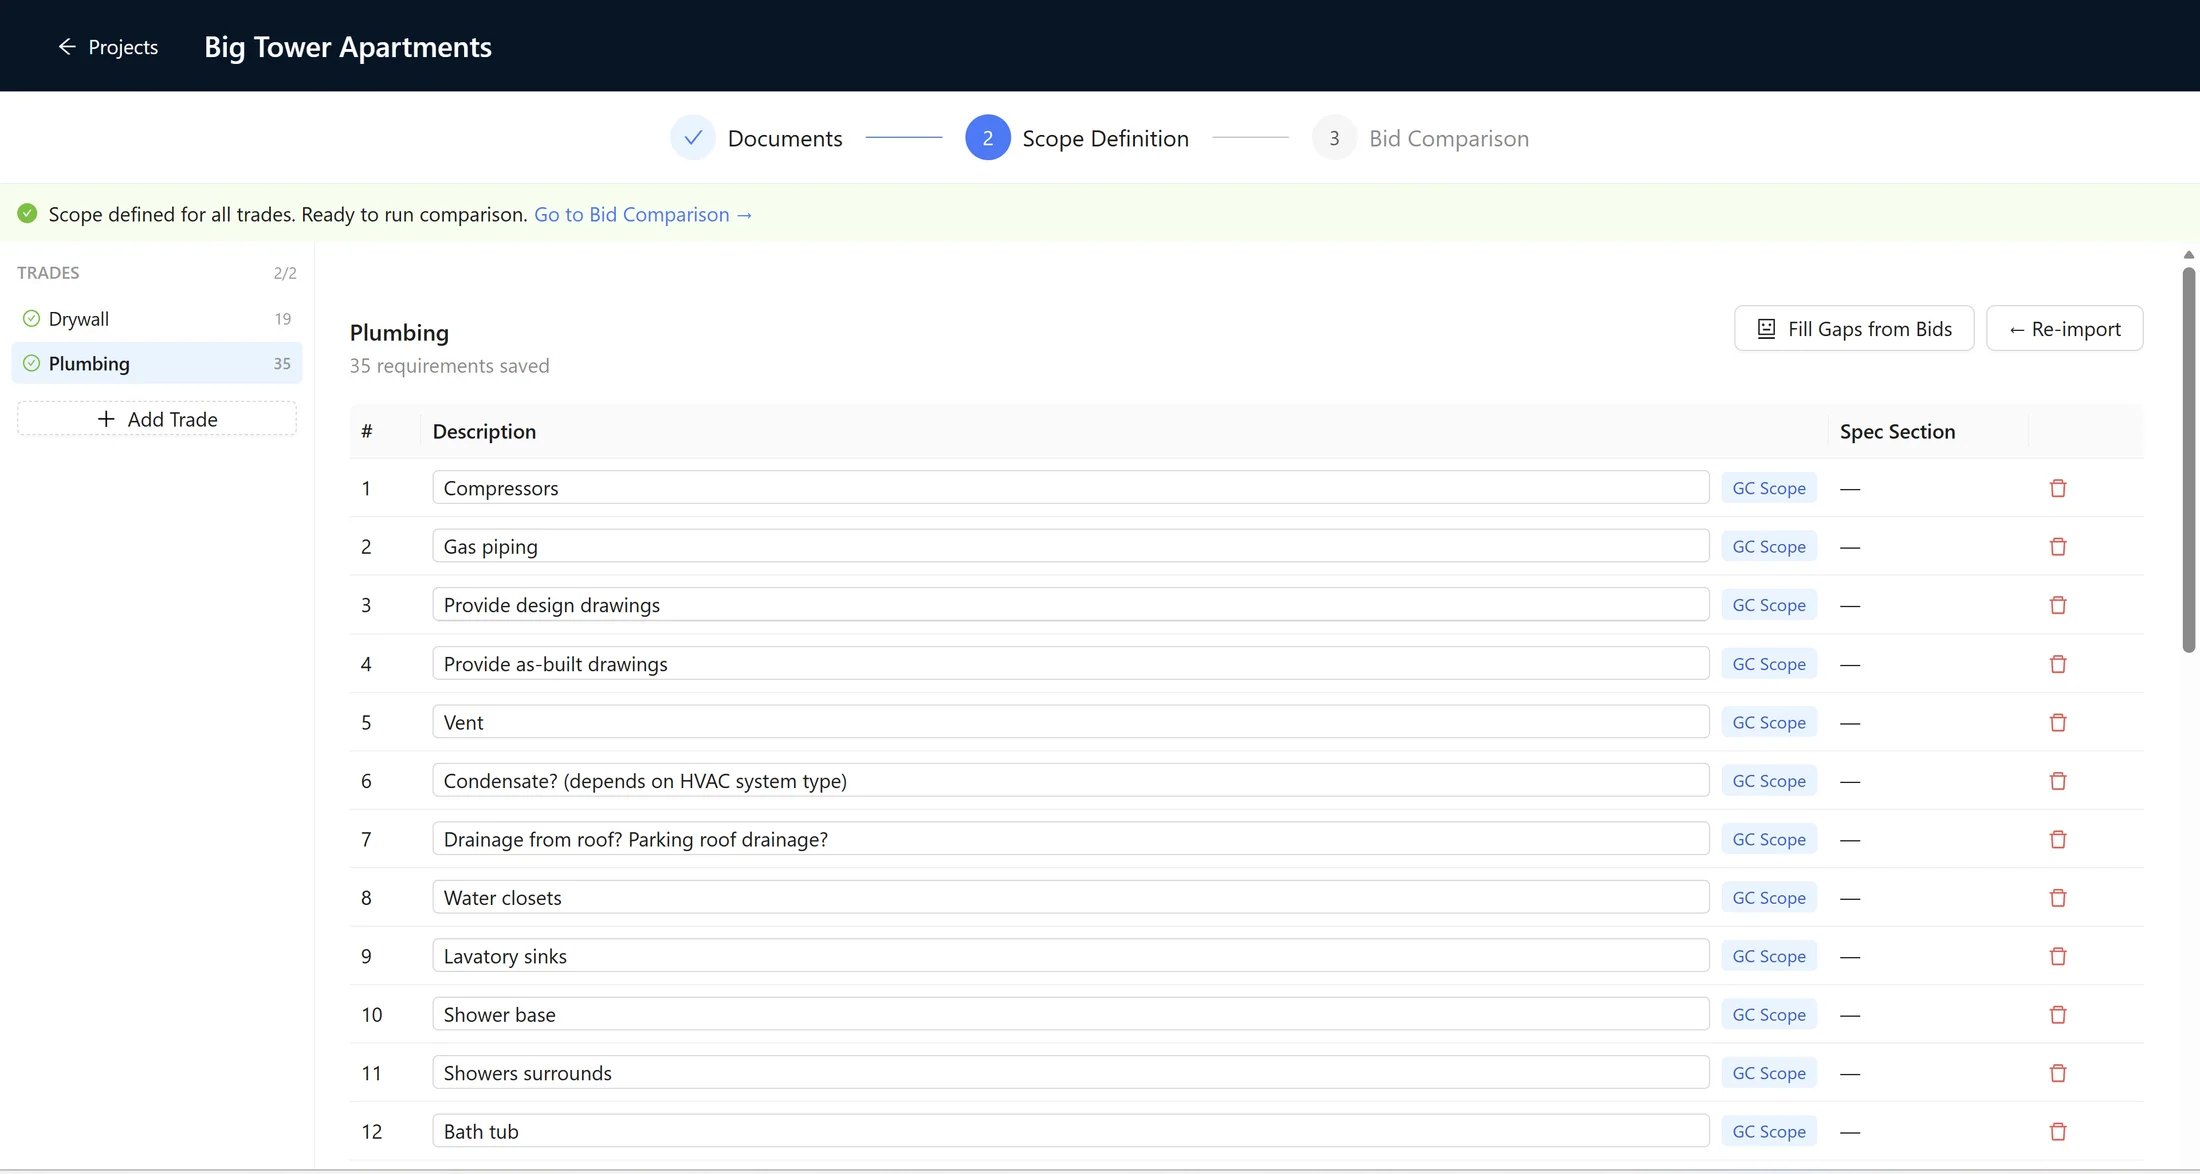Open the Documents step

757,138
